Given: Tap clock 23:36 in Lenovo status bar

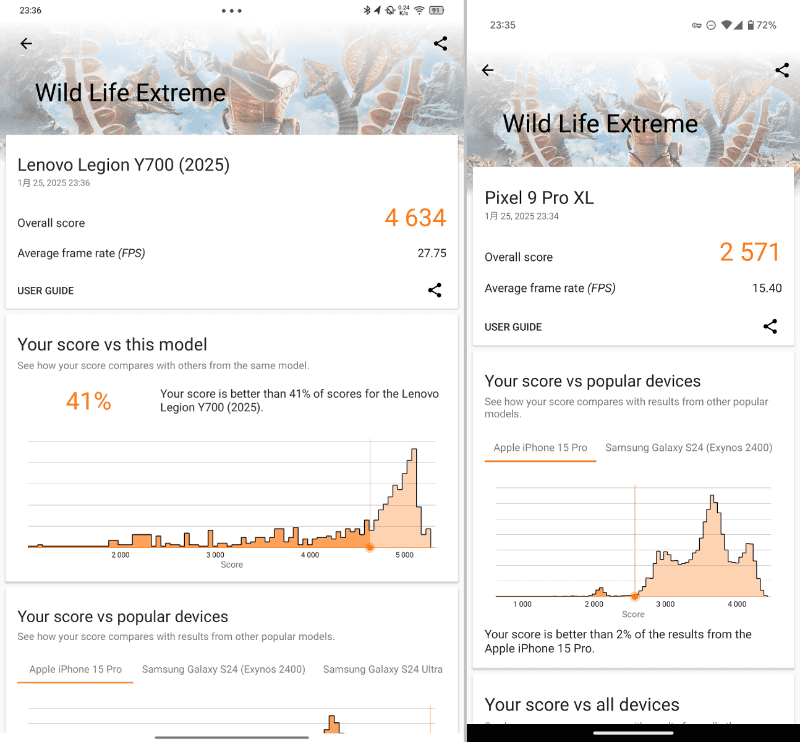Looking at the screenshot, I should click(30, 10).
